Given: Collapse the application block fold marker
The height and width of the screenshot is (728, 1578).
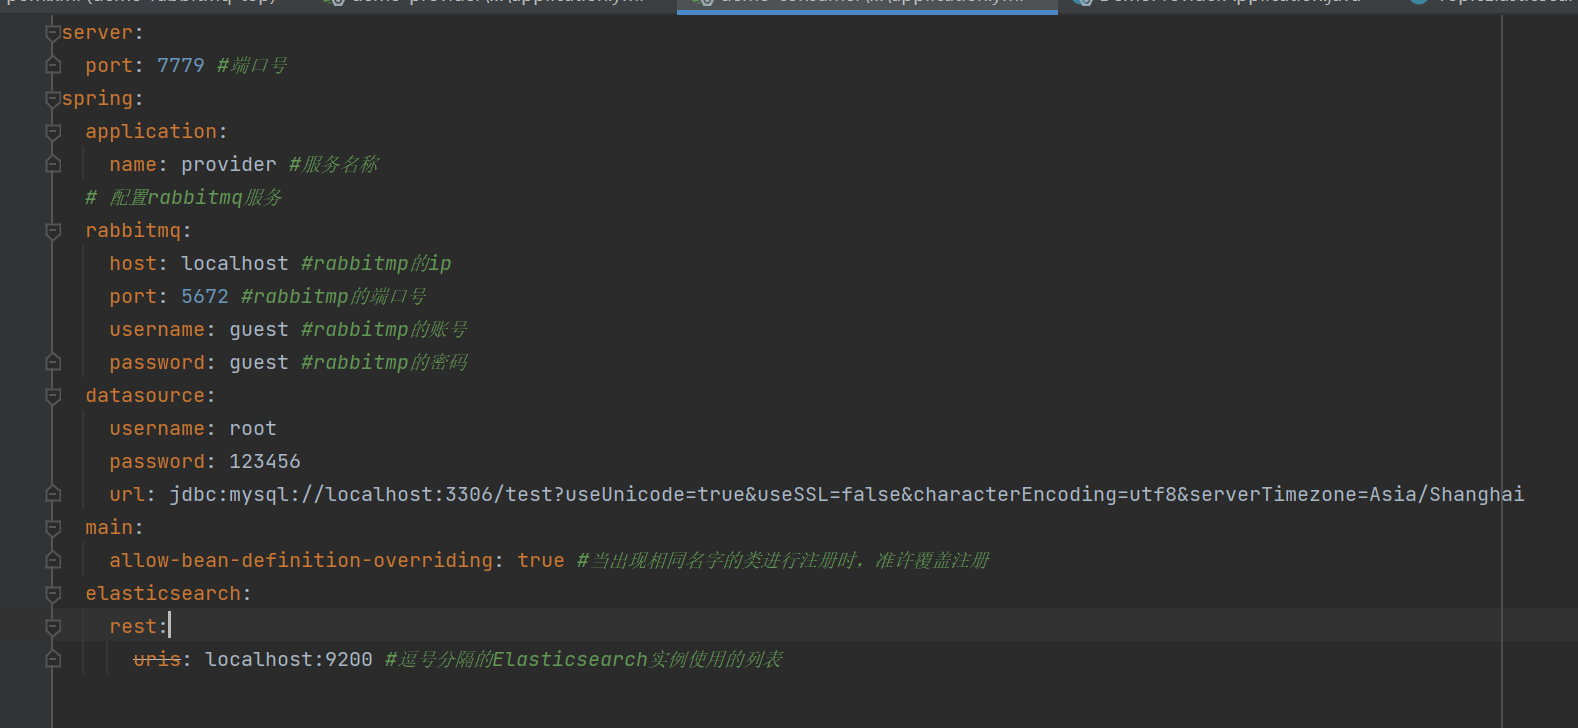Looking at the screenshot, I should click(53, 132).
